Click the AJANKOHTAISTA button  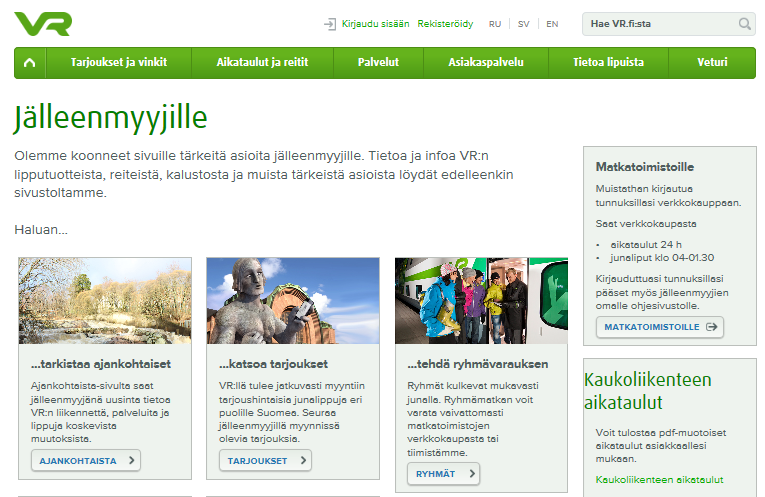tap(86, 460)
